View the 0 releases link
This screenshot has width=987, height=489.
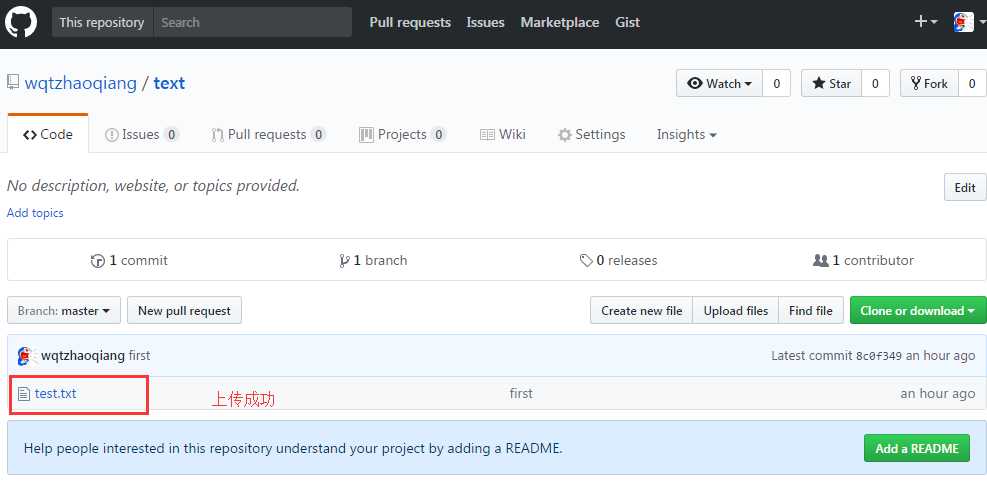point(618,260)
